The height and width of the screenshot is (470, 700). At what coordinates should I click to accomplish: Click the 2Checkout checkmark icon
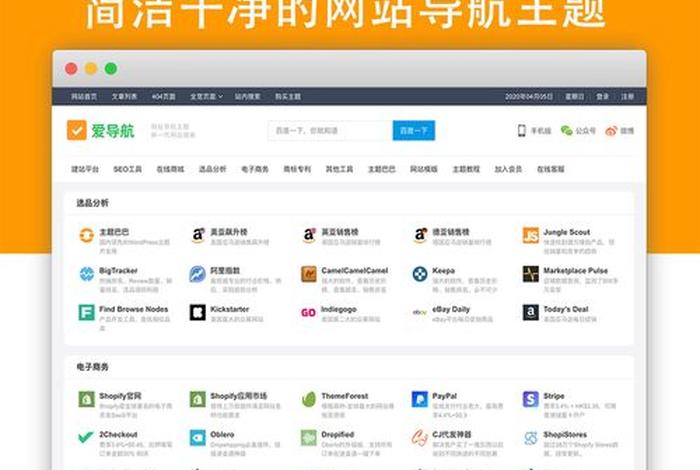point(86,437)
